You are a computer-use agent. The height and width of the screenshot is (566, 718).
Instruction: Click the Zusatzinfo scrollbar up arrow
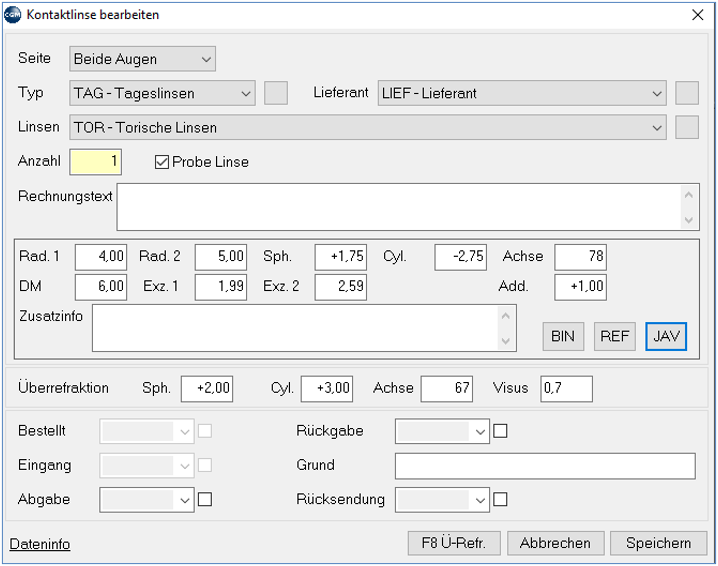click(x=506, y=316)
